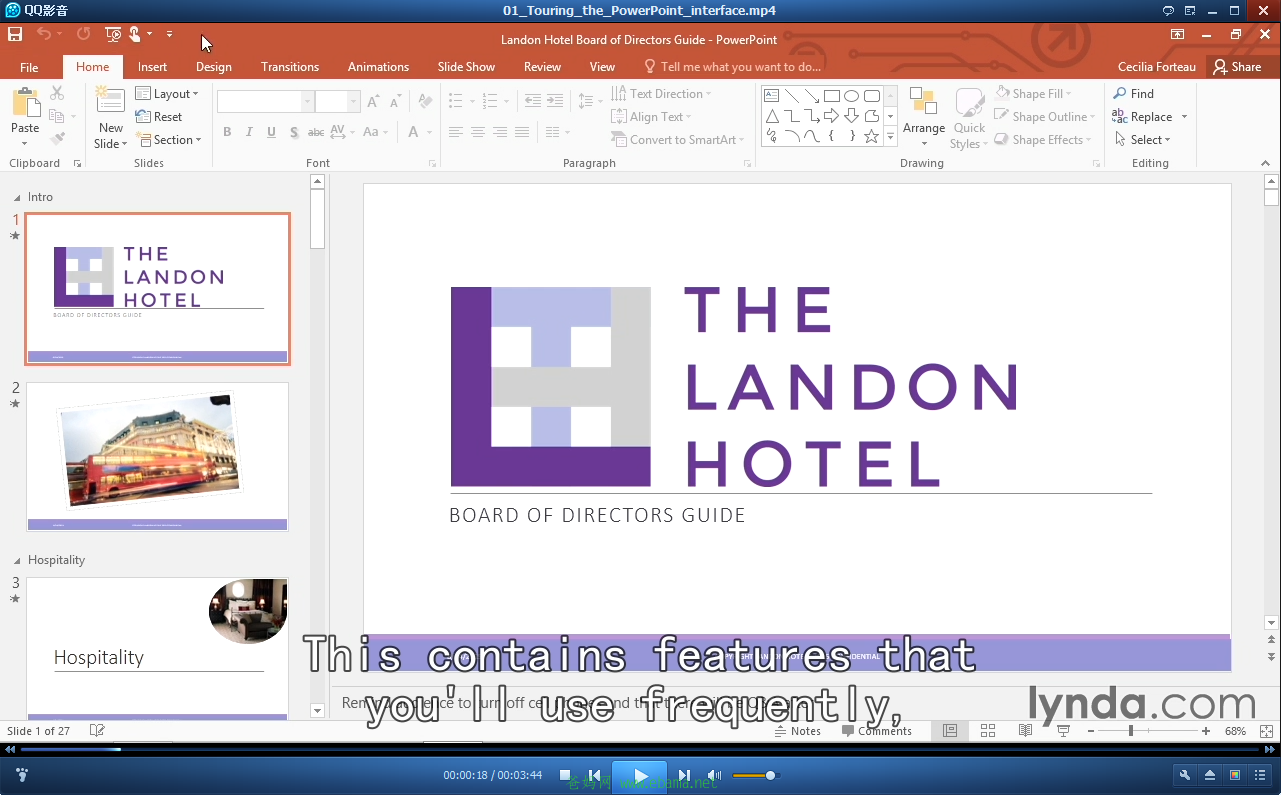Select the 5-Point Star shape
1281x795 pixels.
(871, 136)
